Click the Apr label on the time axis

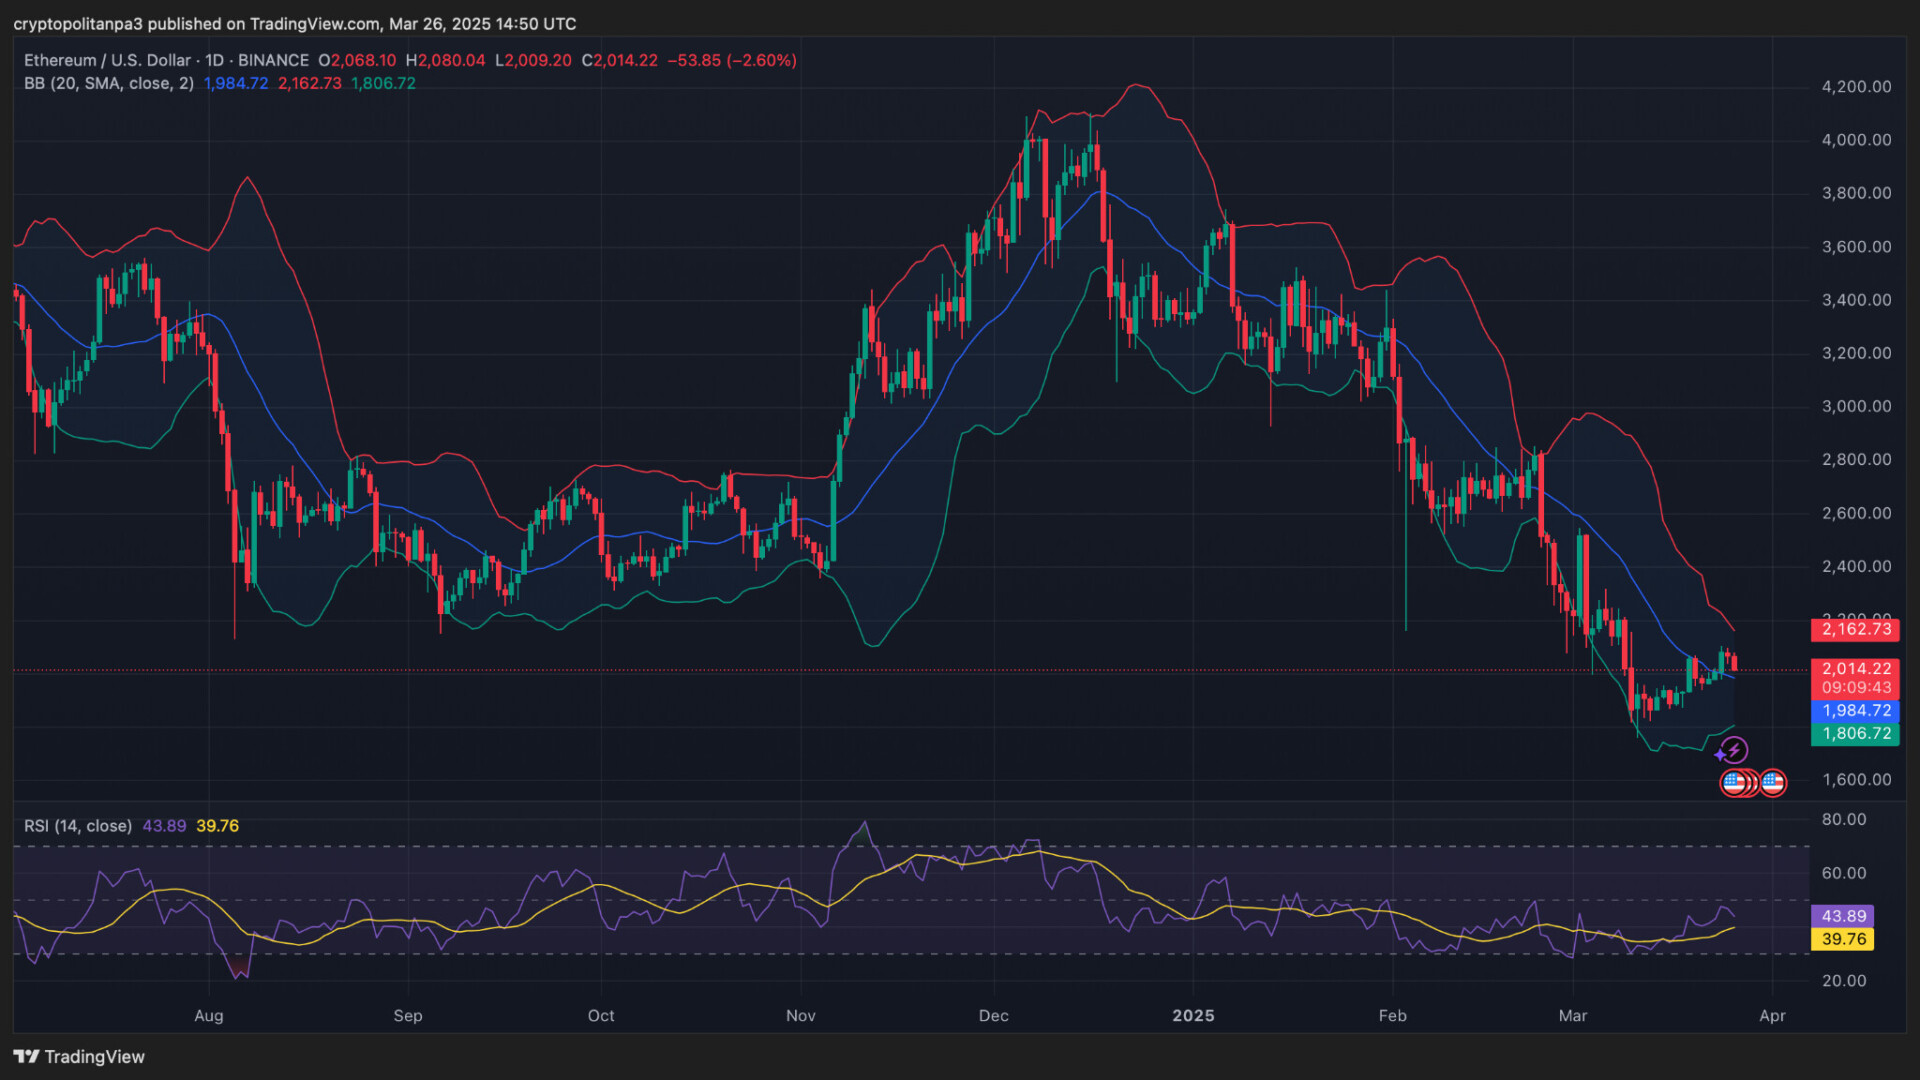click(x=1772, y=1016)
